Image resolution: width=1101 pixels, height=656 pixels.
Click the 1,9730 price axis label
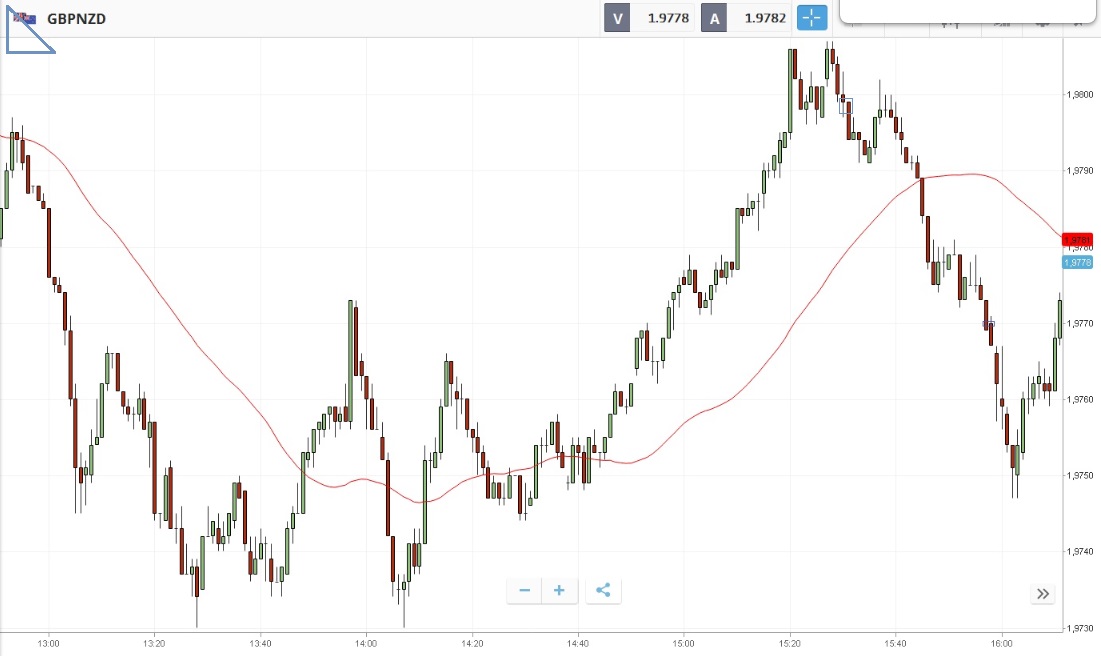pyautogui.click(x=1081, y=628)
